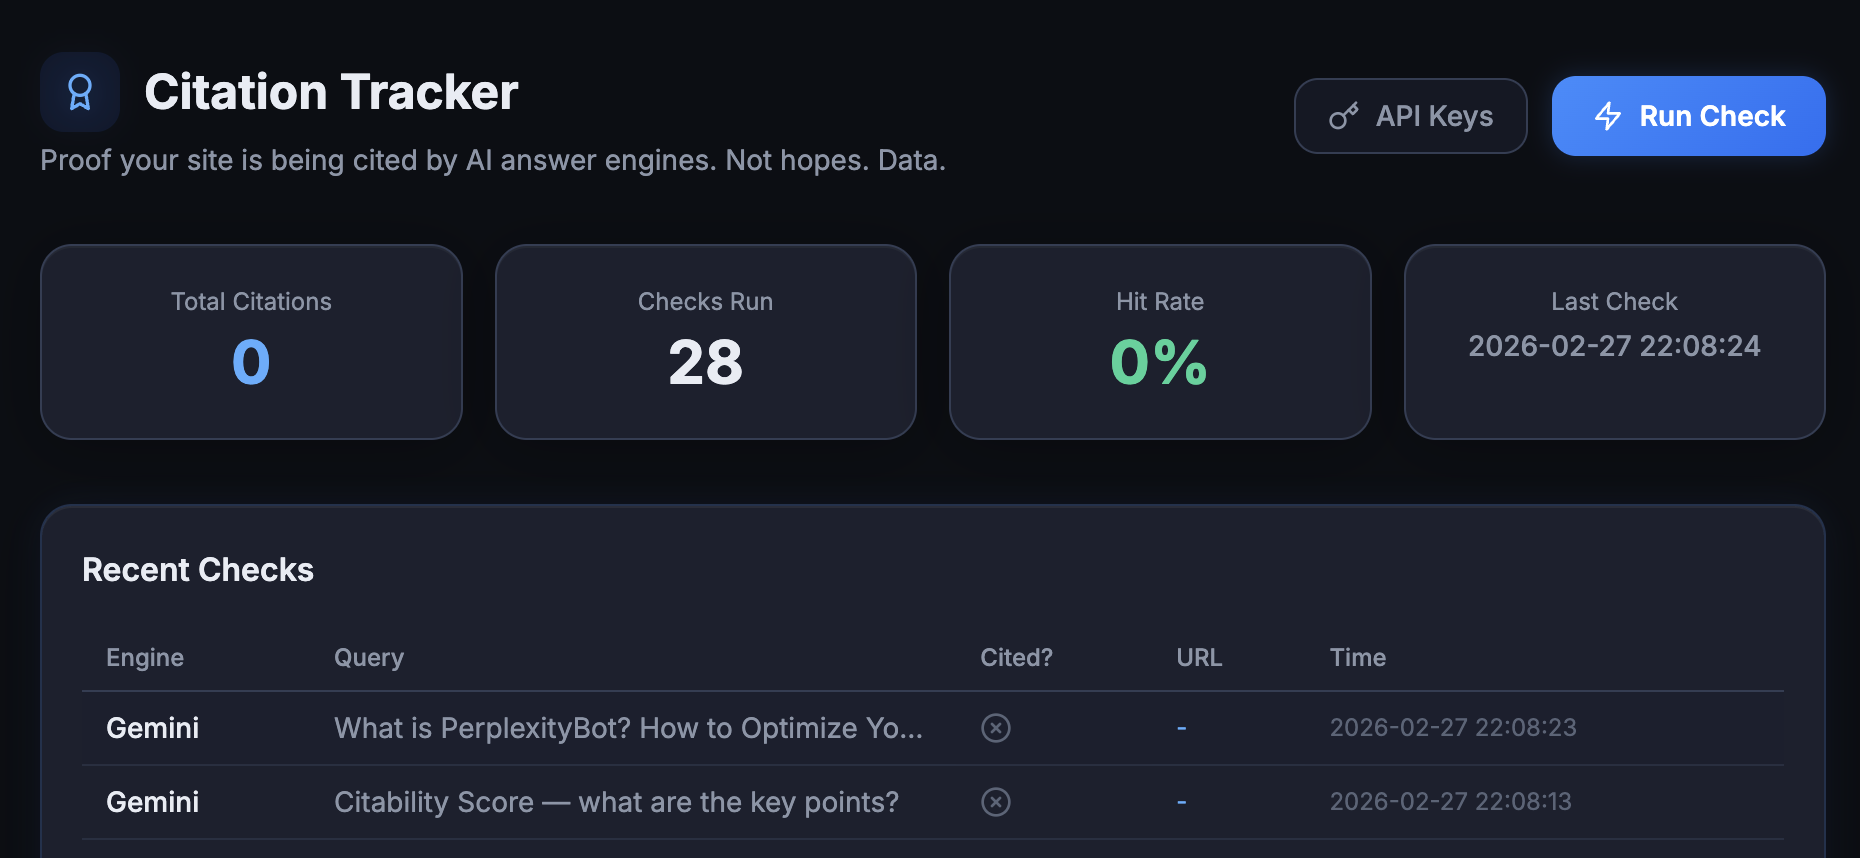Viewport: 1860px width, 858px height.
Task: Sort by the Engine column header
Action: (144, 657)
